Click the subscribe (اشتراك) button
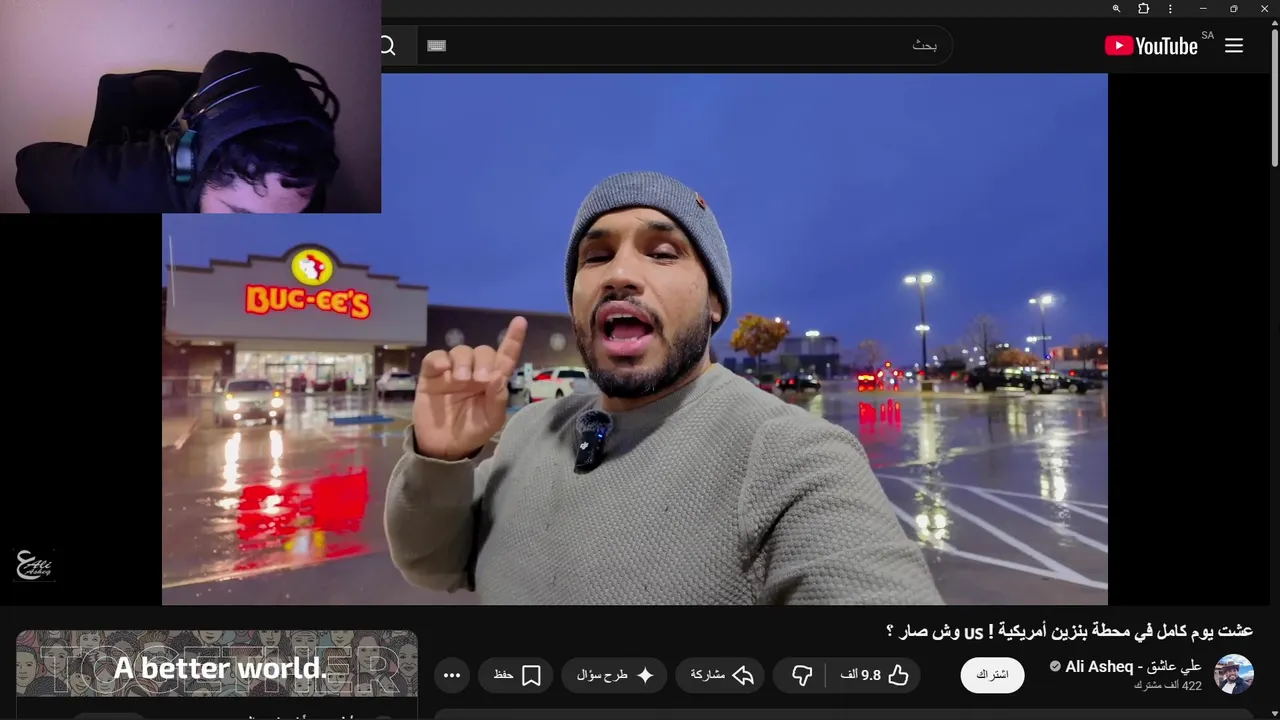The image size is (1280, 720). (x=992, y=675)
